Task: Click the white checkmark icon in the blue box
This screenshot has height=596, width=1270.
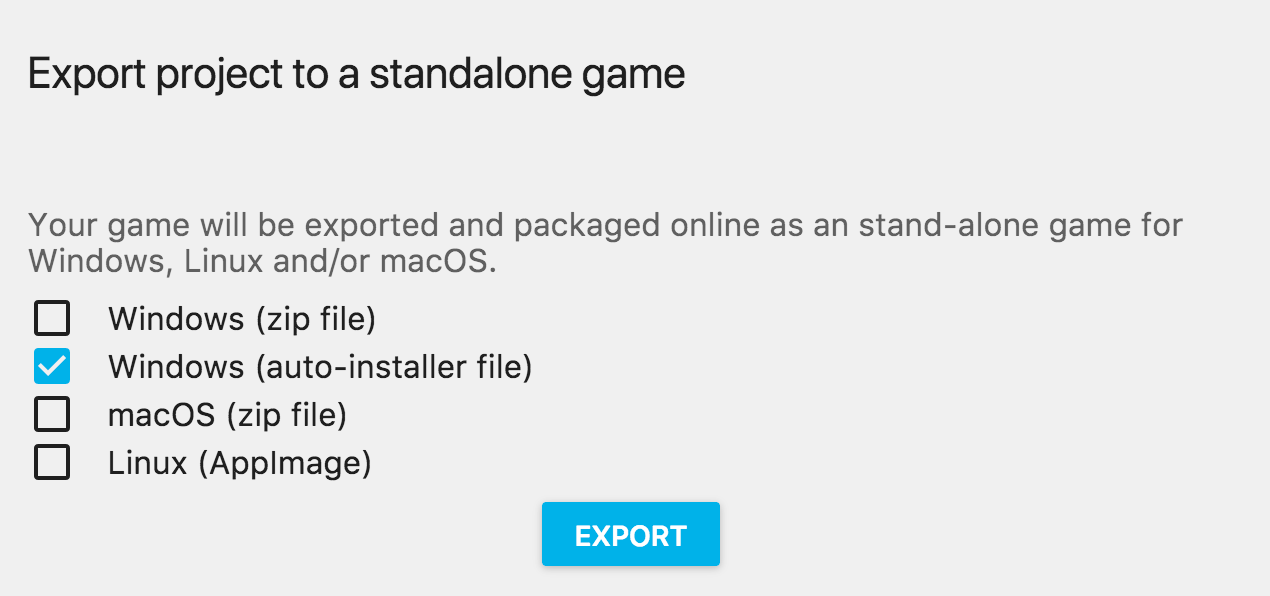Action: (52, 367)
